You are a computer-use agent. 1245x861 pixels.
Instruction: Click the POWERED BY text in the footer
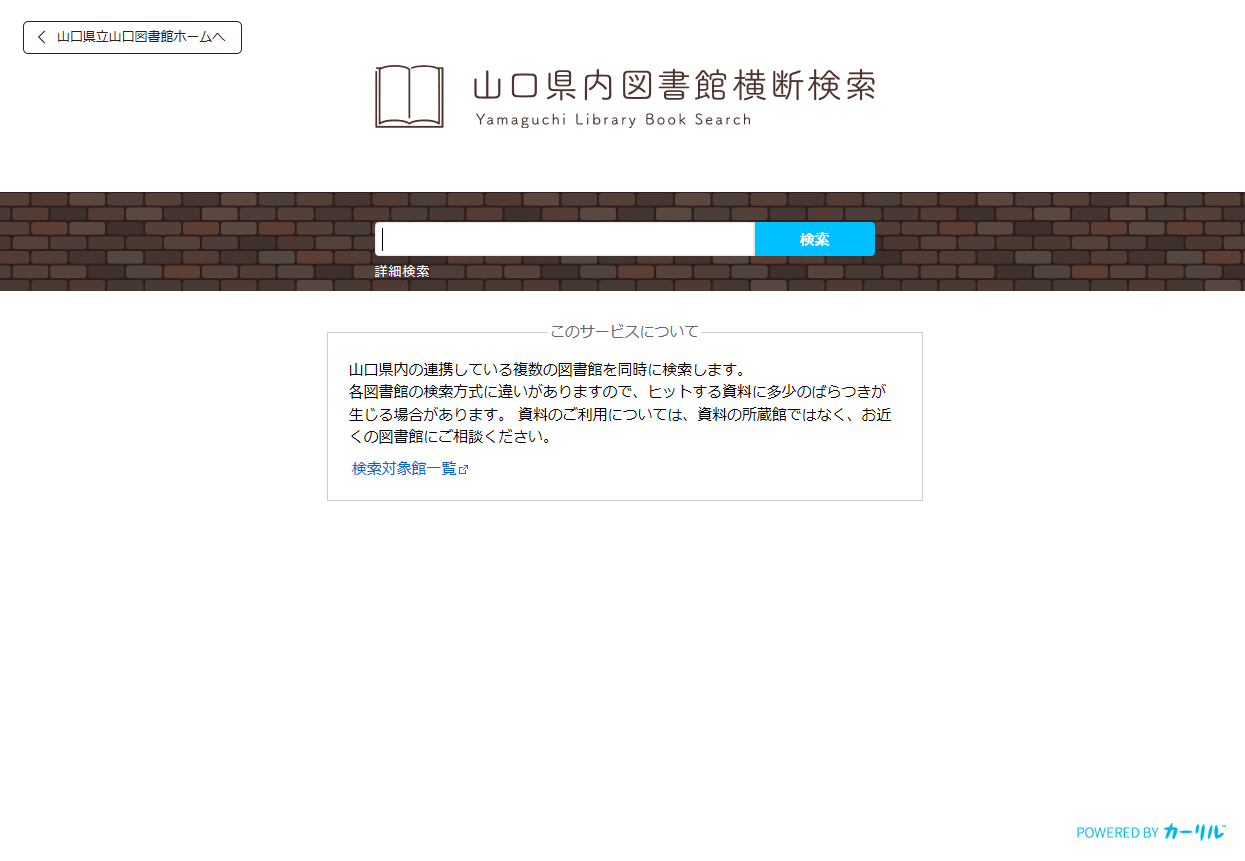tap(1117, 832)
